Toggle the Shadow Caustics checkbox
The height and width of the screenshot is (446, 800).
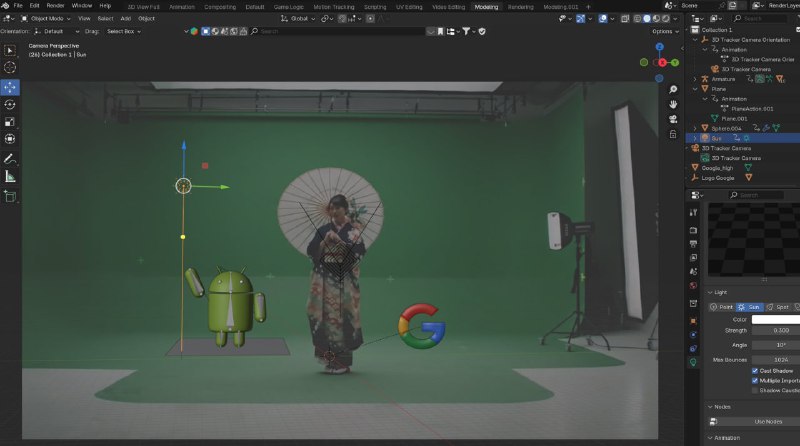755,390
